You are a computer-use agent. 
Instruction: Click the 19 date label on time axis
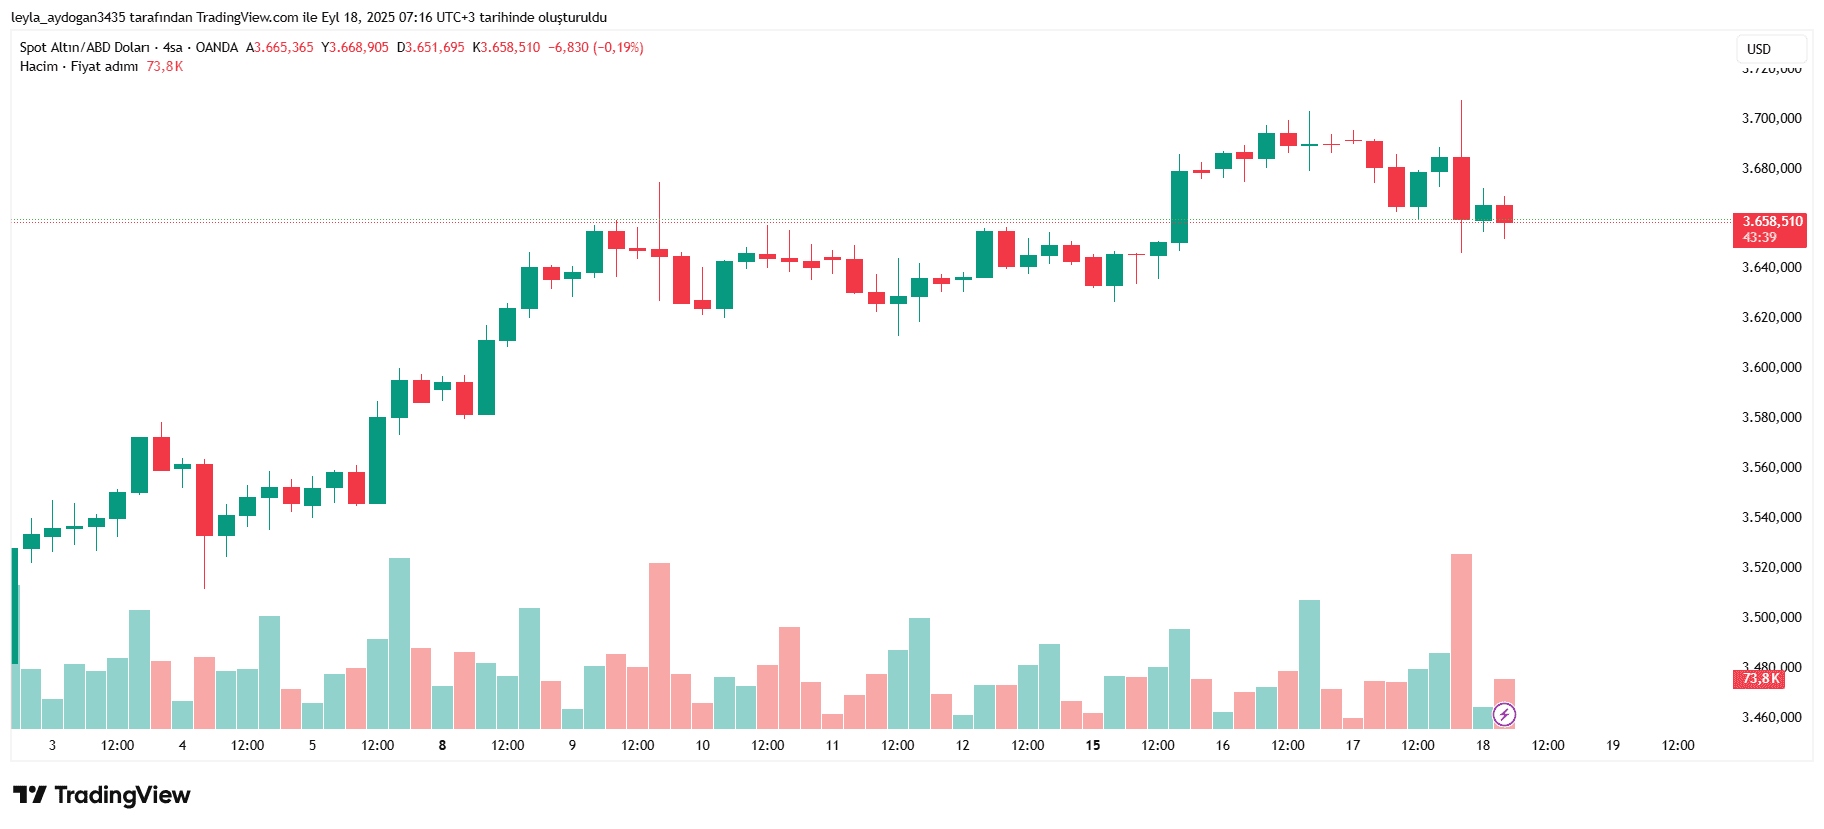click(x=1613, y=745)
